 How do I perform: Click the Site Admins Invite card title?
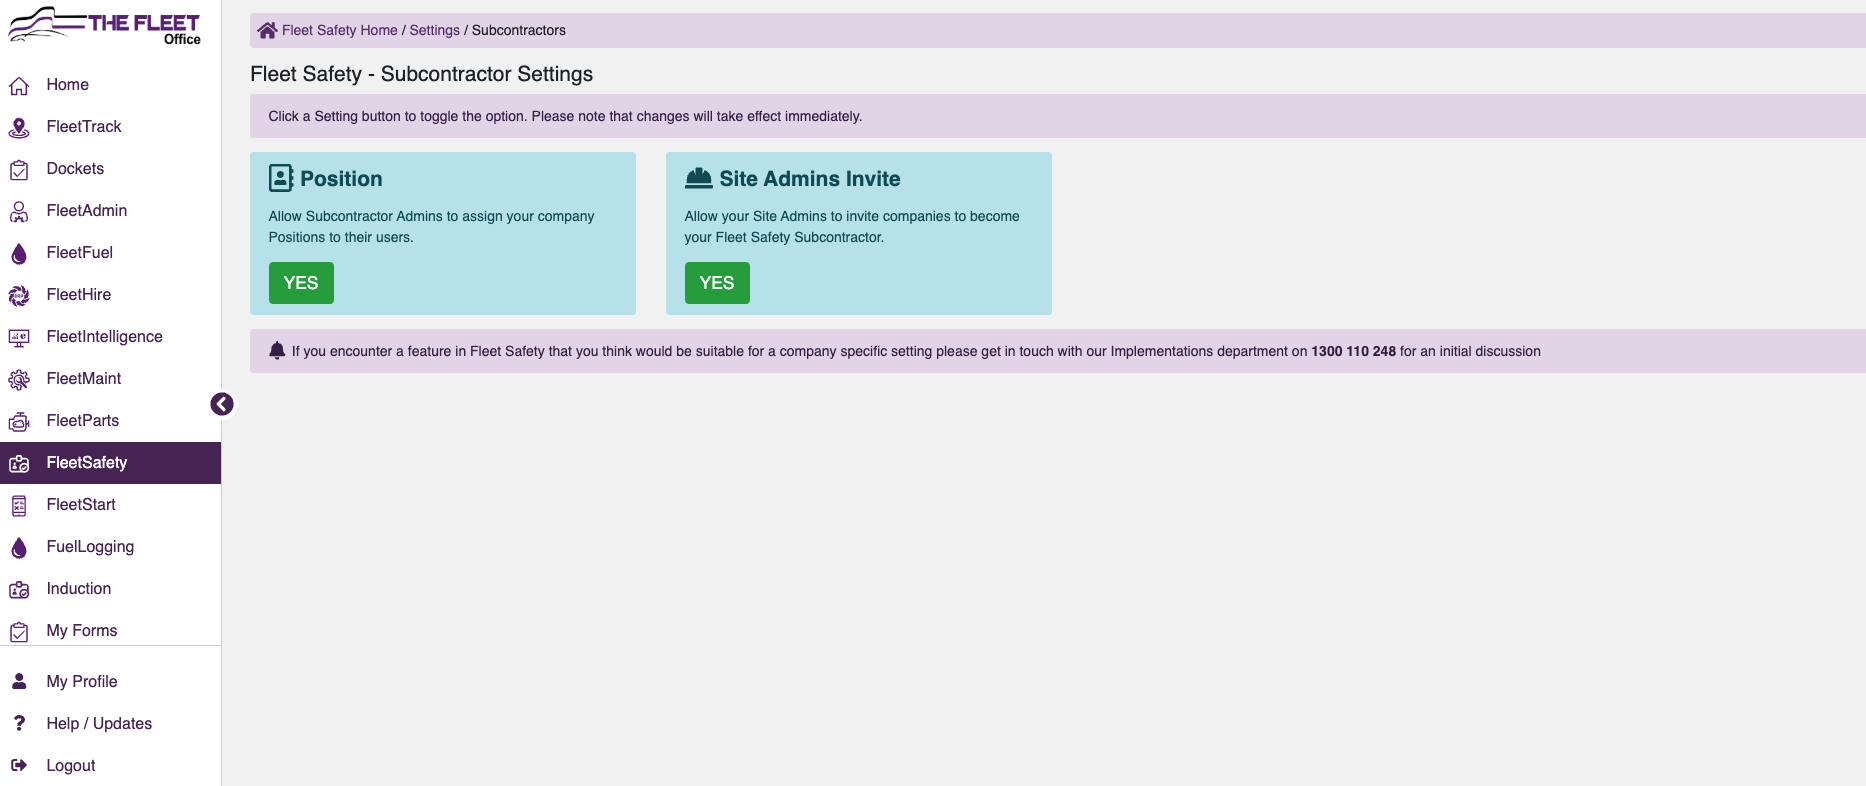pyautogui.click(x=810, y=179)
